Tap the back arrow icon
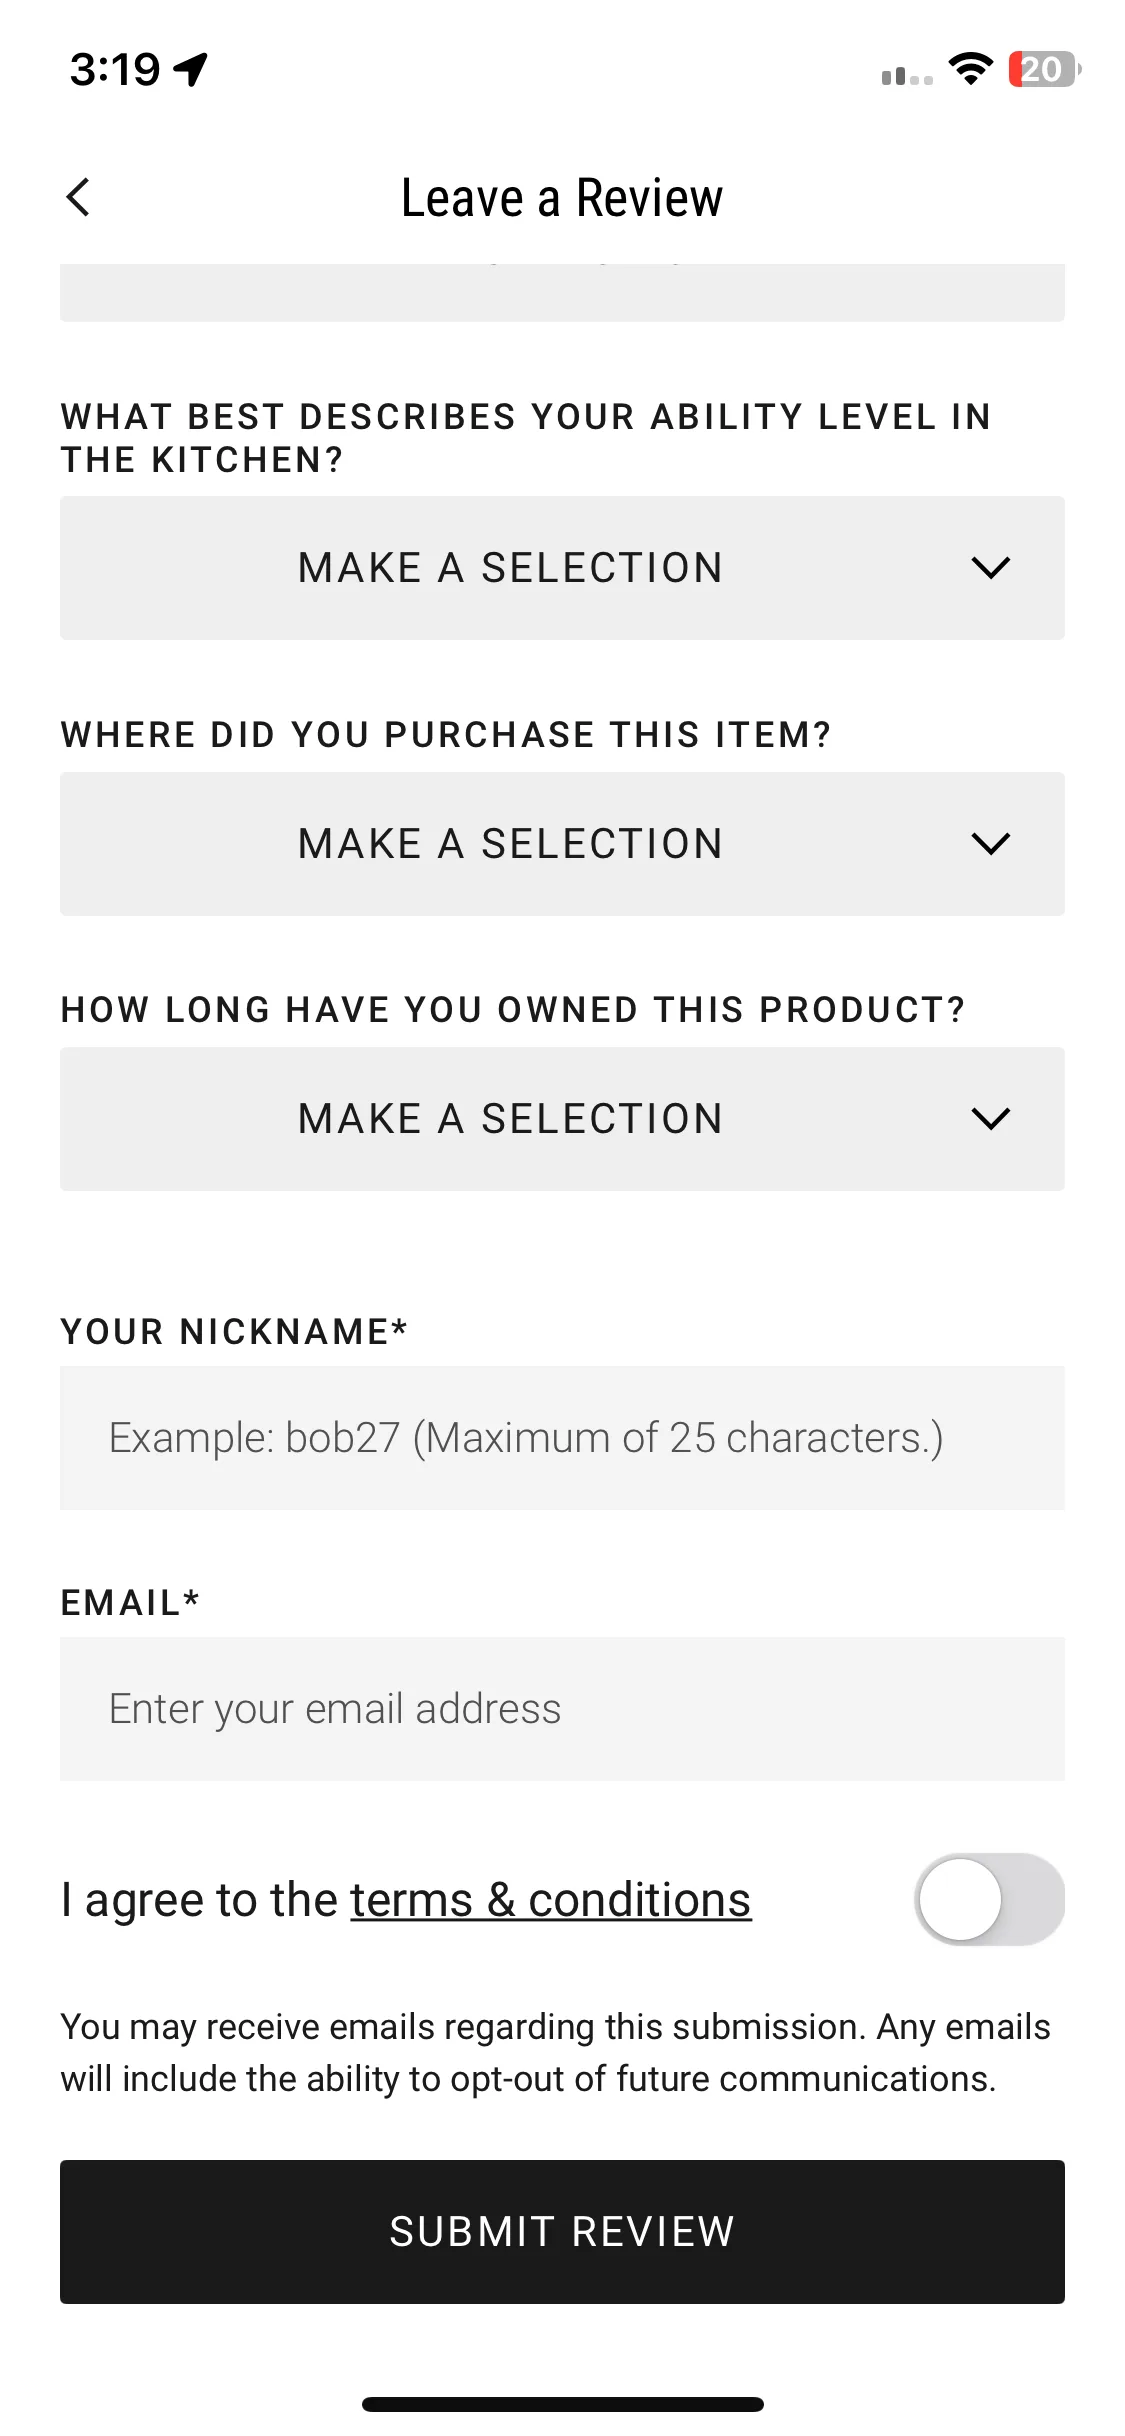Image resolution: width=1125 pixels, height=2436 pixels. [x=78, y=197]
